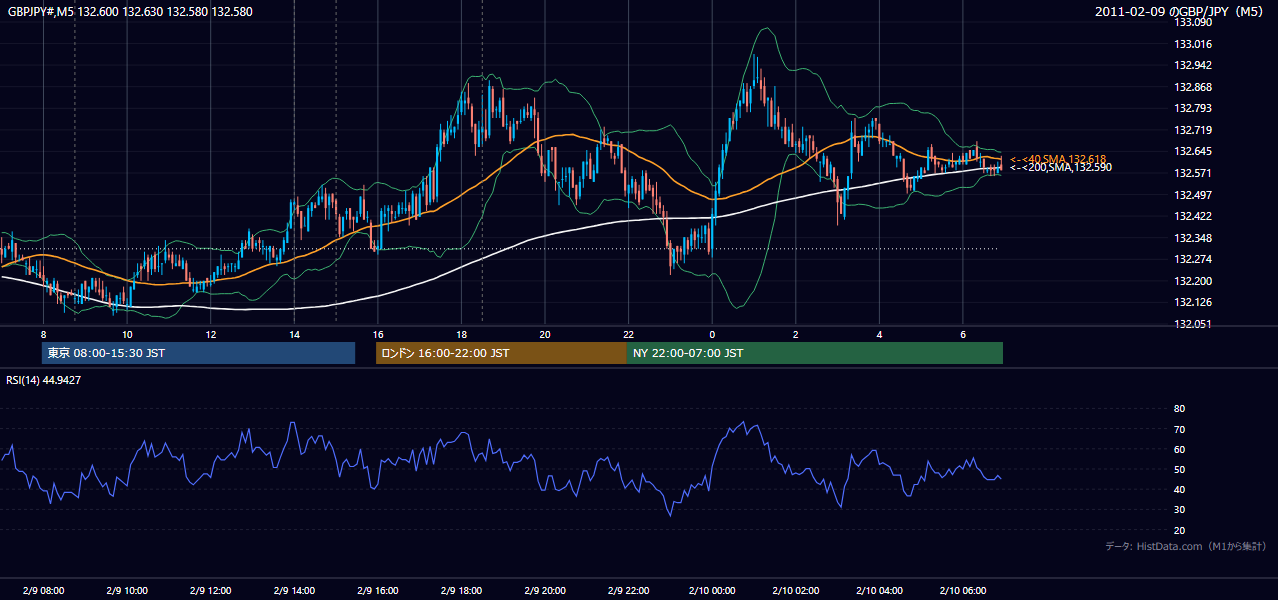Select the NY 22:00-07:00 JST session bar

coord(815,353)
